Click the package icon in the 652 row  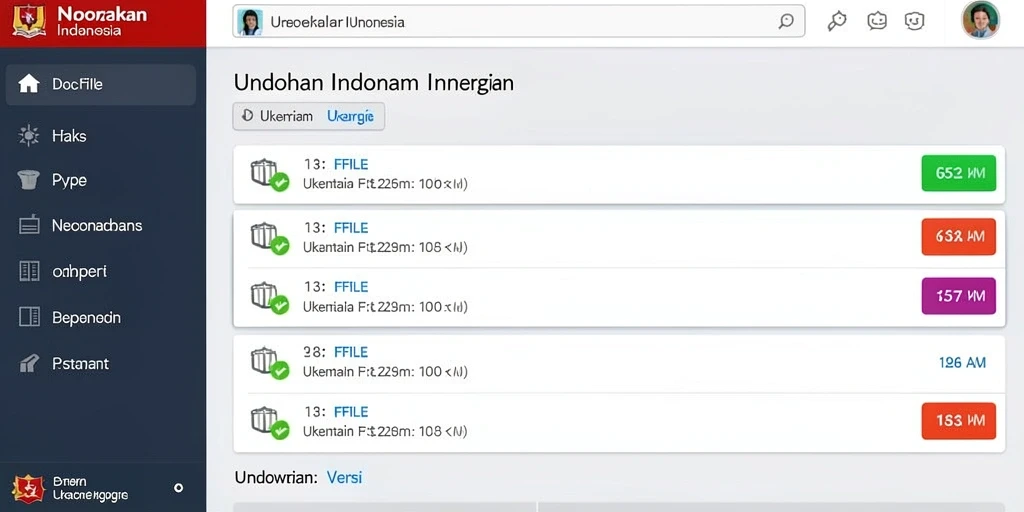269,175
